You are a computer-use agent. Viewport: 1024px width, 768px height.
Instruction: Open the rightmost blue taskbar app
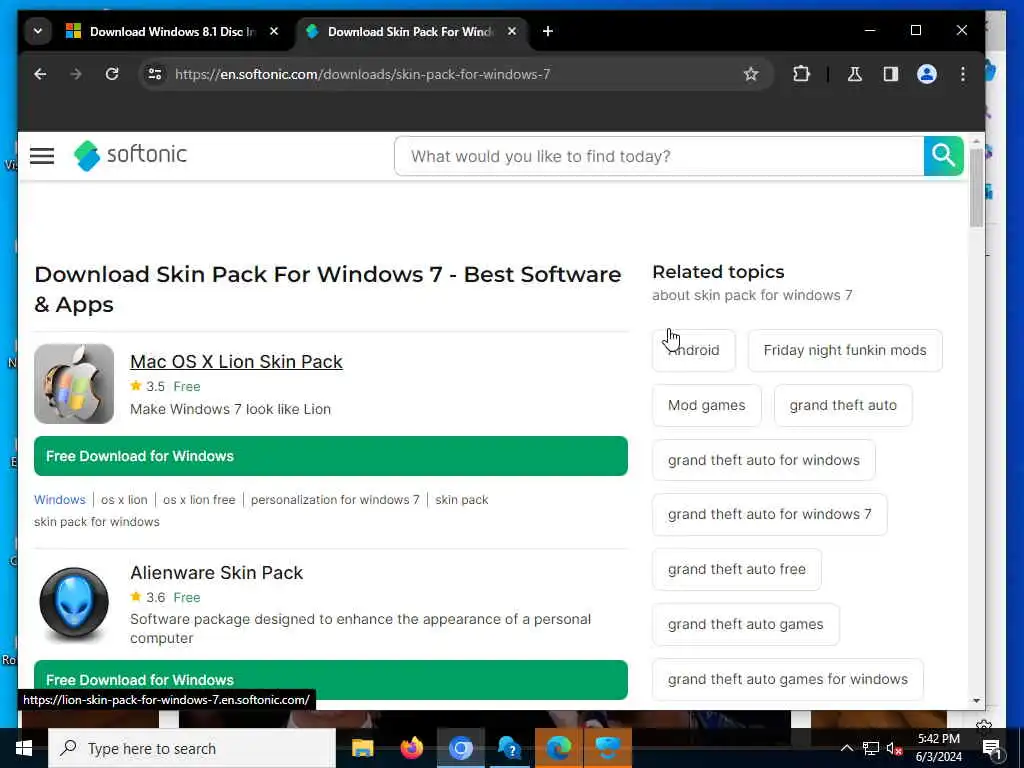[608, 748]
